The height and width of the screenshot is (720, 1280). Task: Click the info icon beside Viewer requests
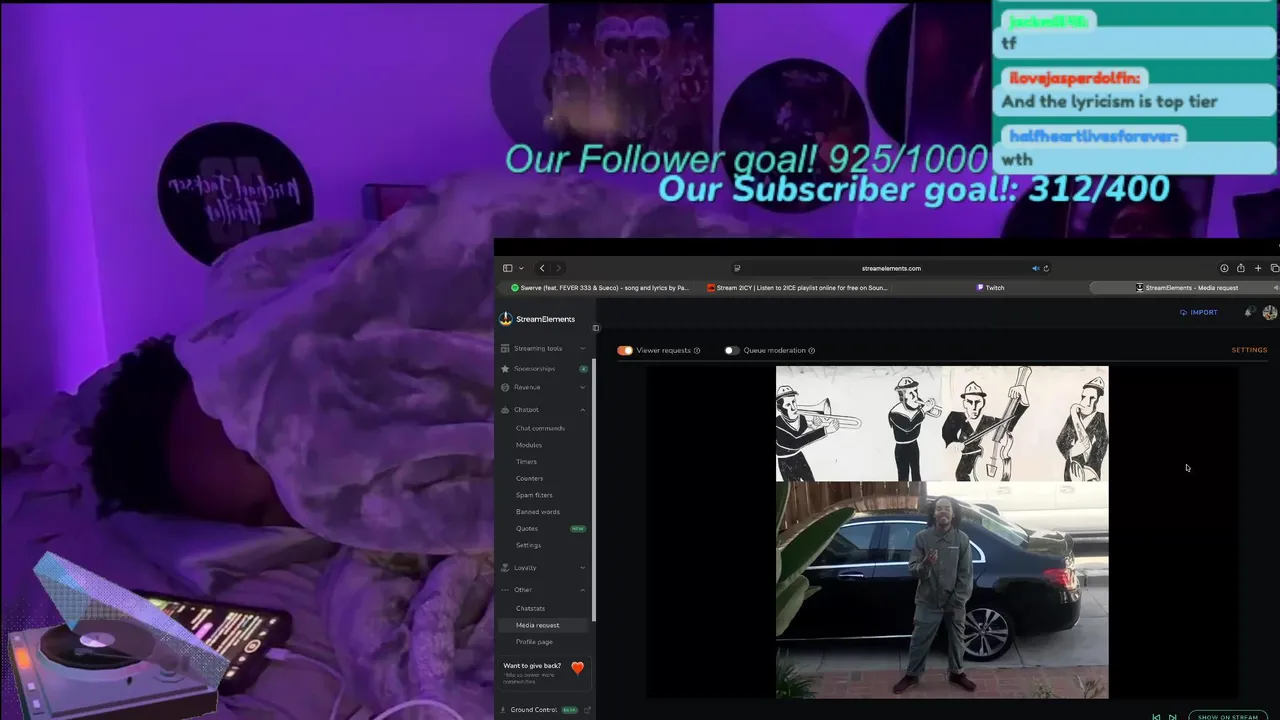pyautogui.click(x=697, y=351)
